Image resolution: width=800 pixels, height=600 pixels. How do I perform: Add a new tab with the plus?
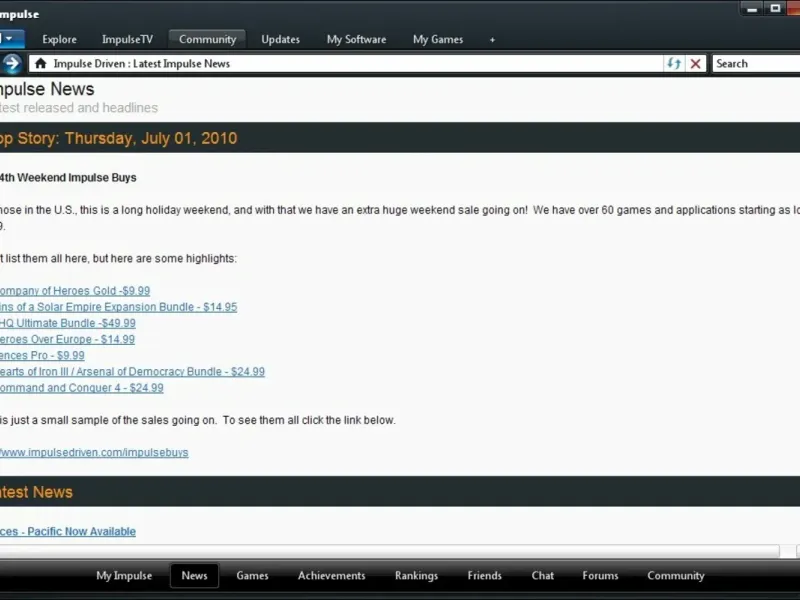point(492,40)
